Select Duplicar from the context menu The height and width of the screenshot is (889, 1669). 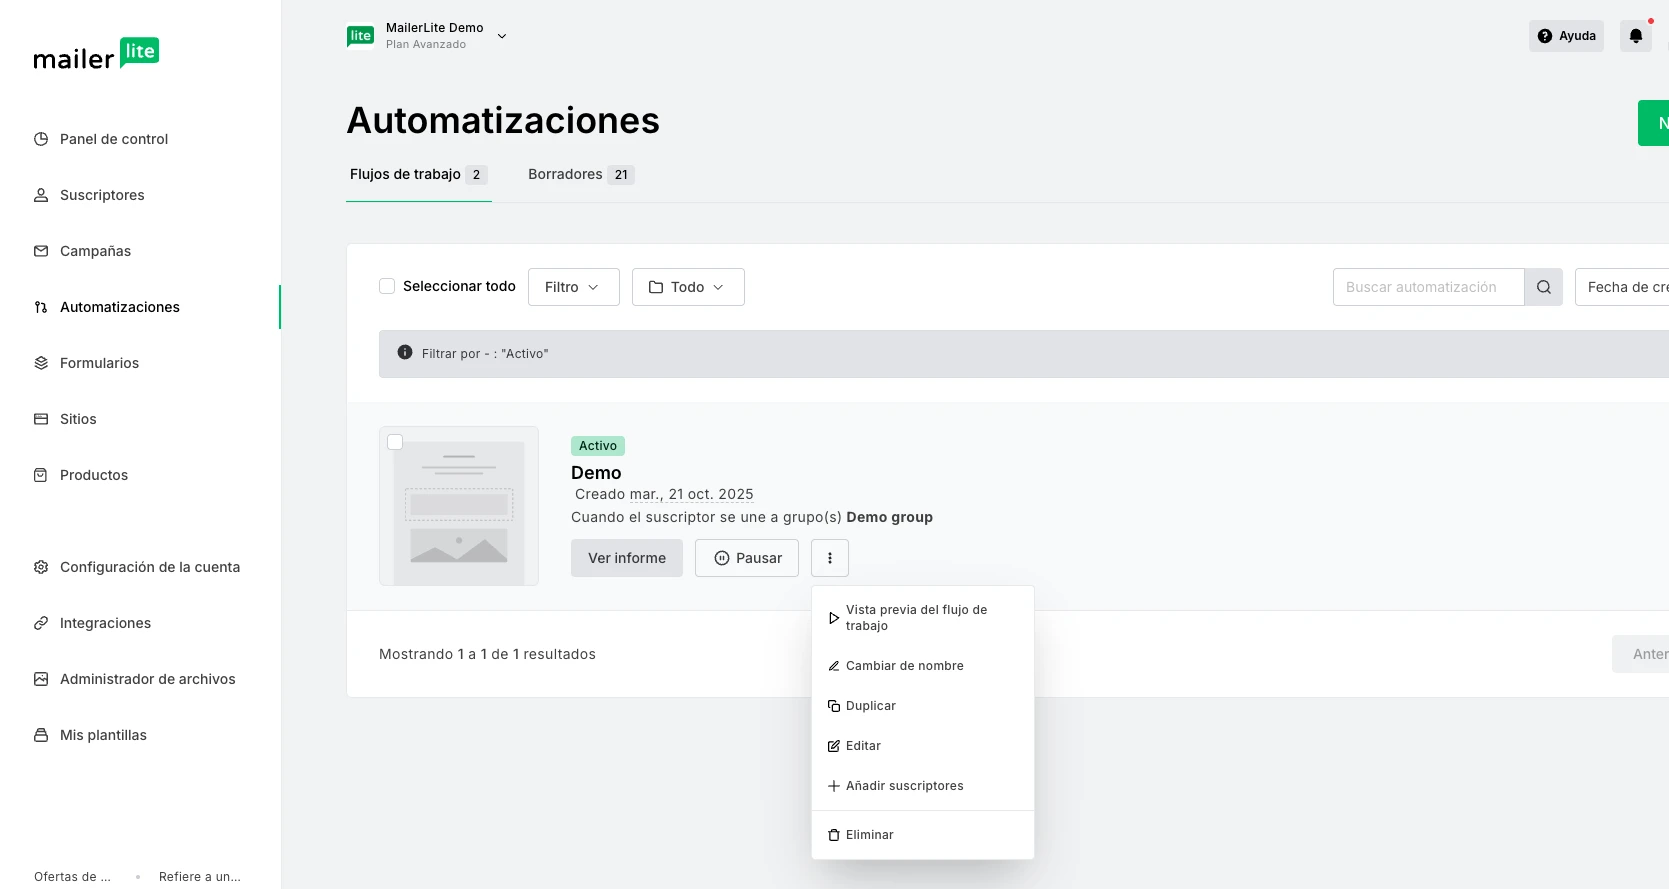tap(870, 706)
